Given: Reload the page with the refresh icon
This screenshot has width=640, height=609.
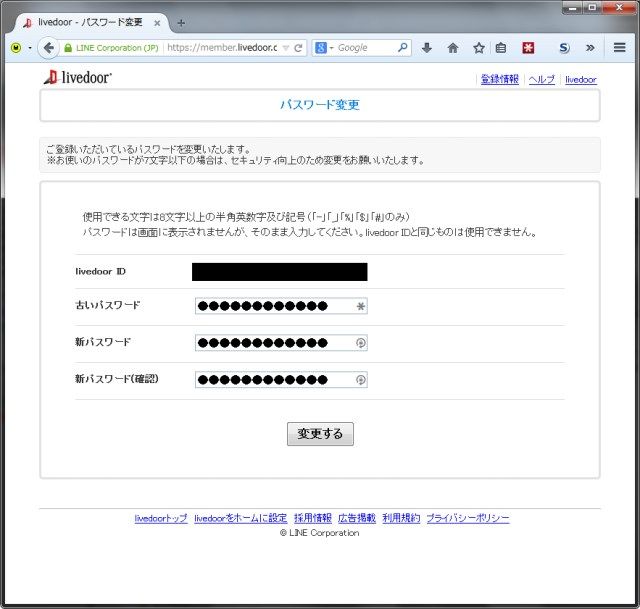Looking at the screenshot, I should point(298,48).
